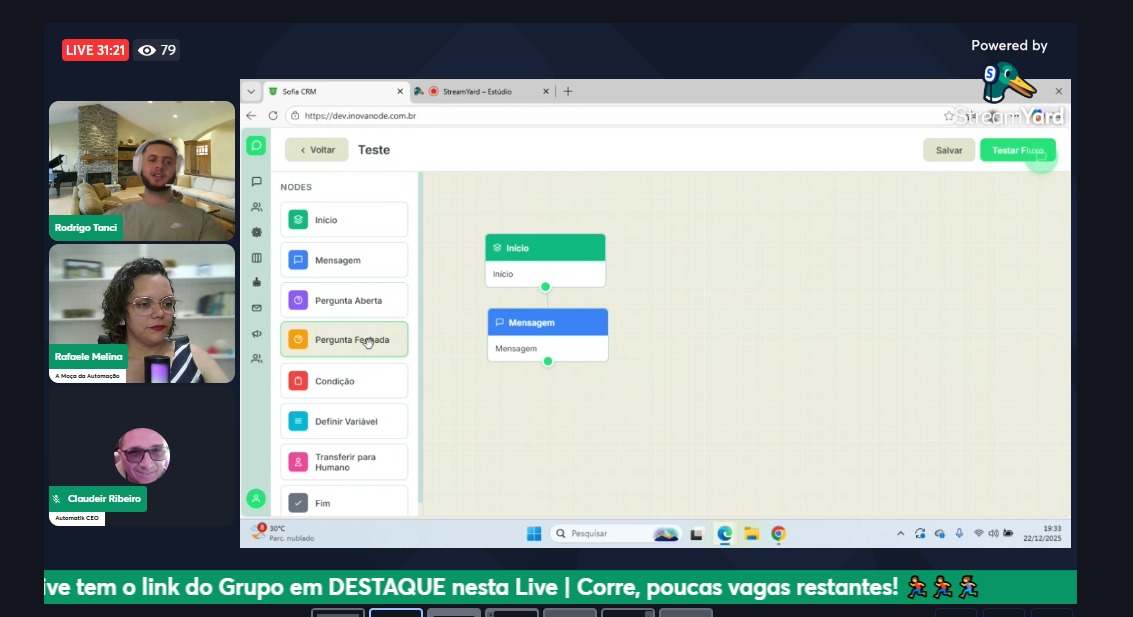Open the conversations icon in left sidebar

[x=256, y=182]
